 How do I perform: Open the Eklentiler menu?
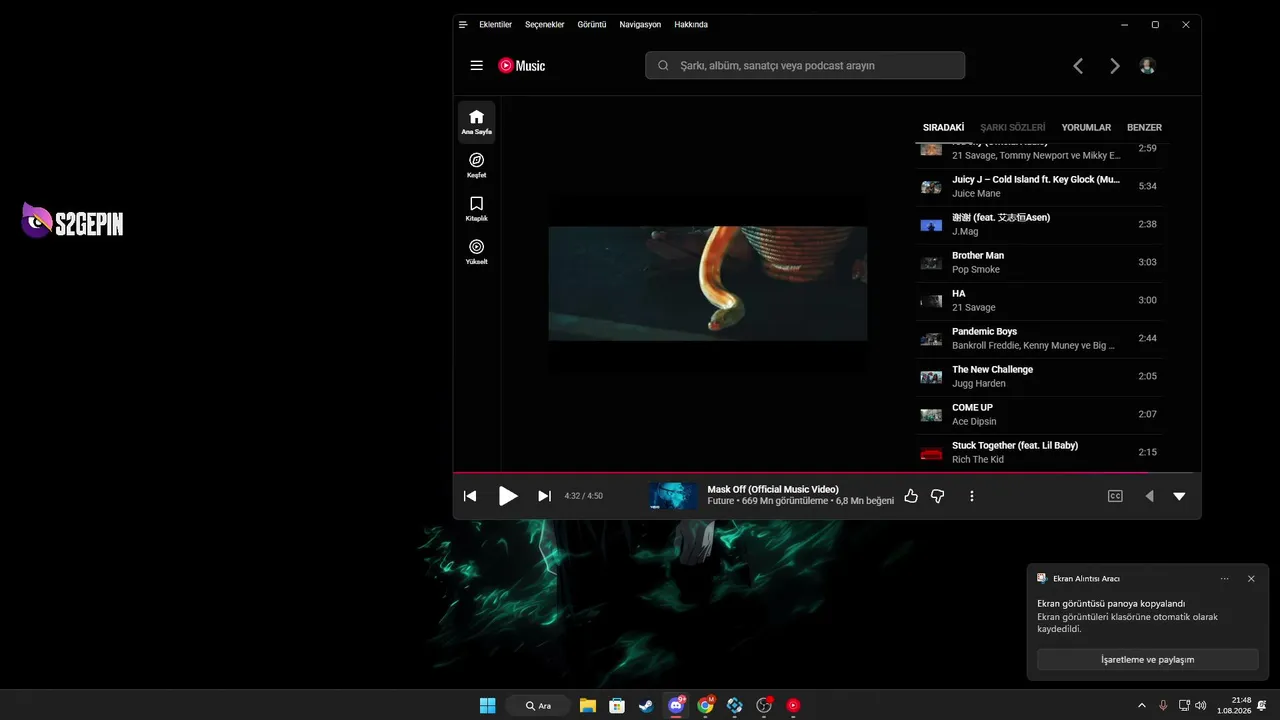[x=495, y=24]
